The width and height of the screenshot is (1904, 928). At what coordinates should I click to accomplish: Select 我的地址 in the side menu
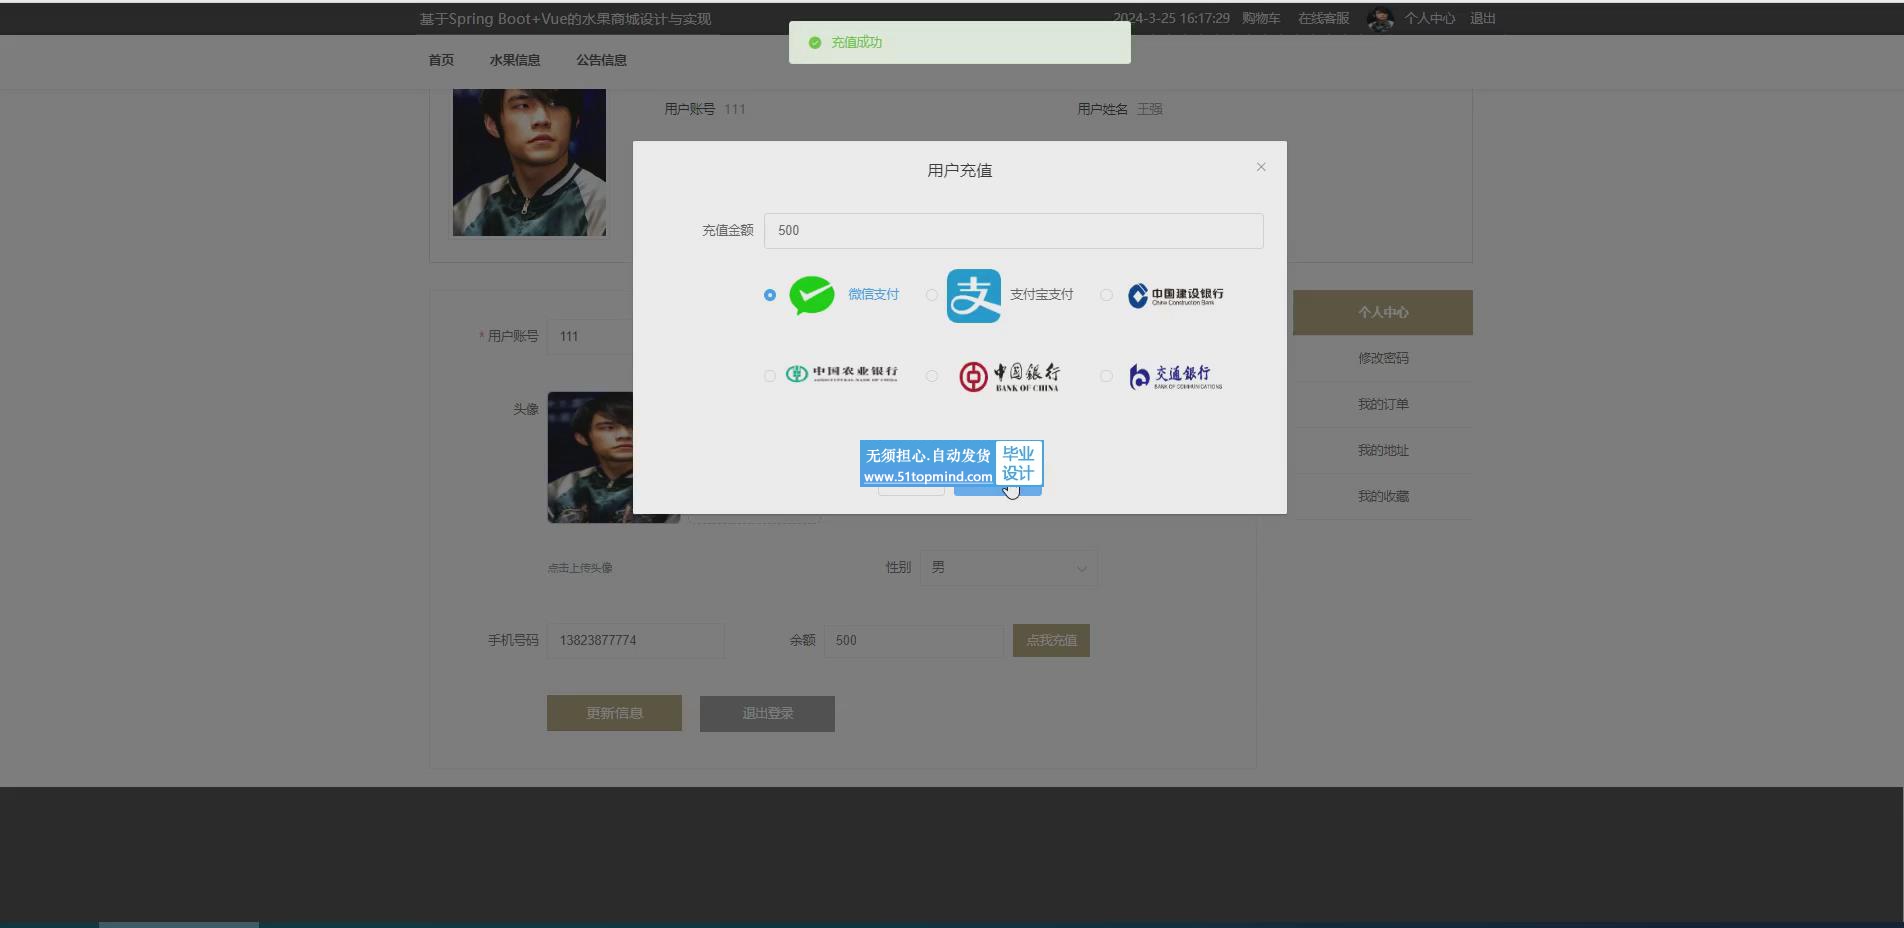[1383, 450]
